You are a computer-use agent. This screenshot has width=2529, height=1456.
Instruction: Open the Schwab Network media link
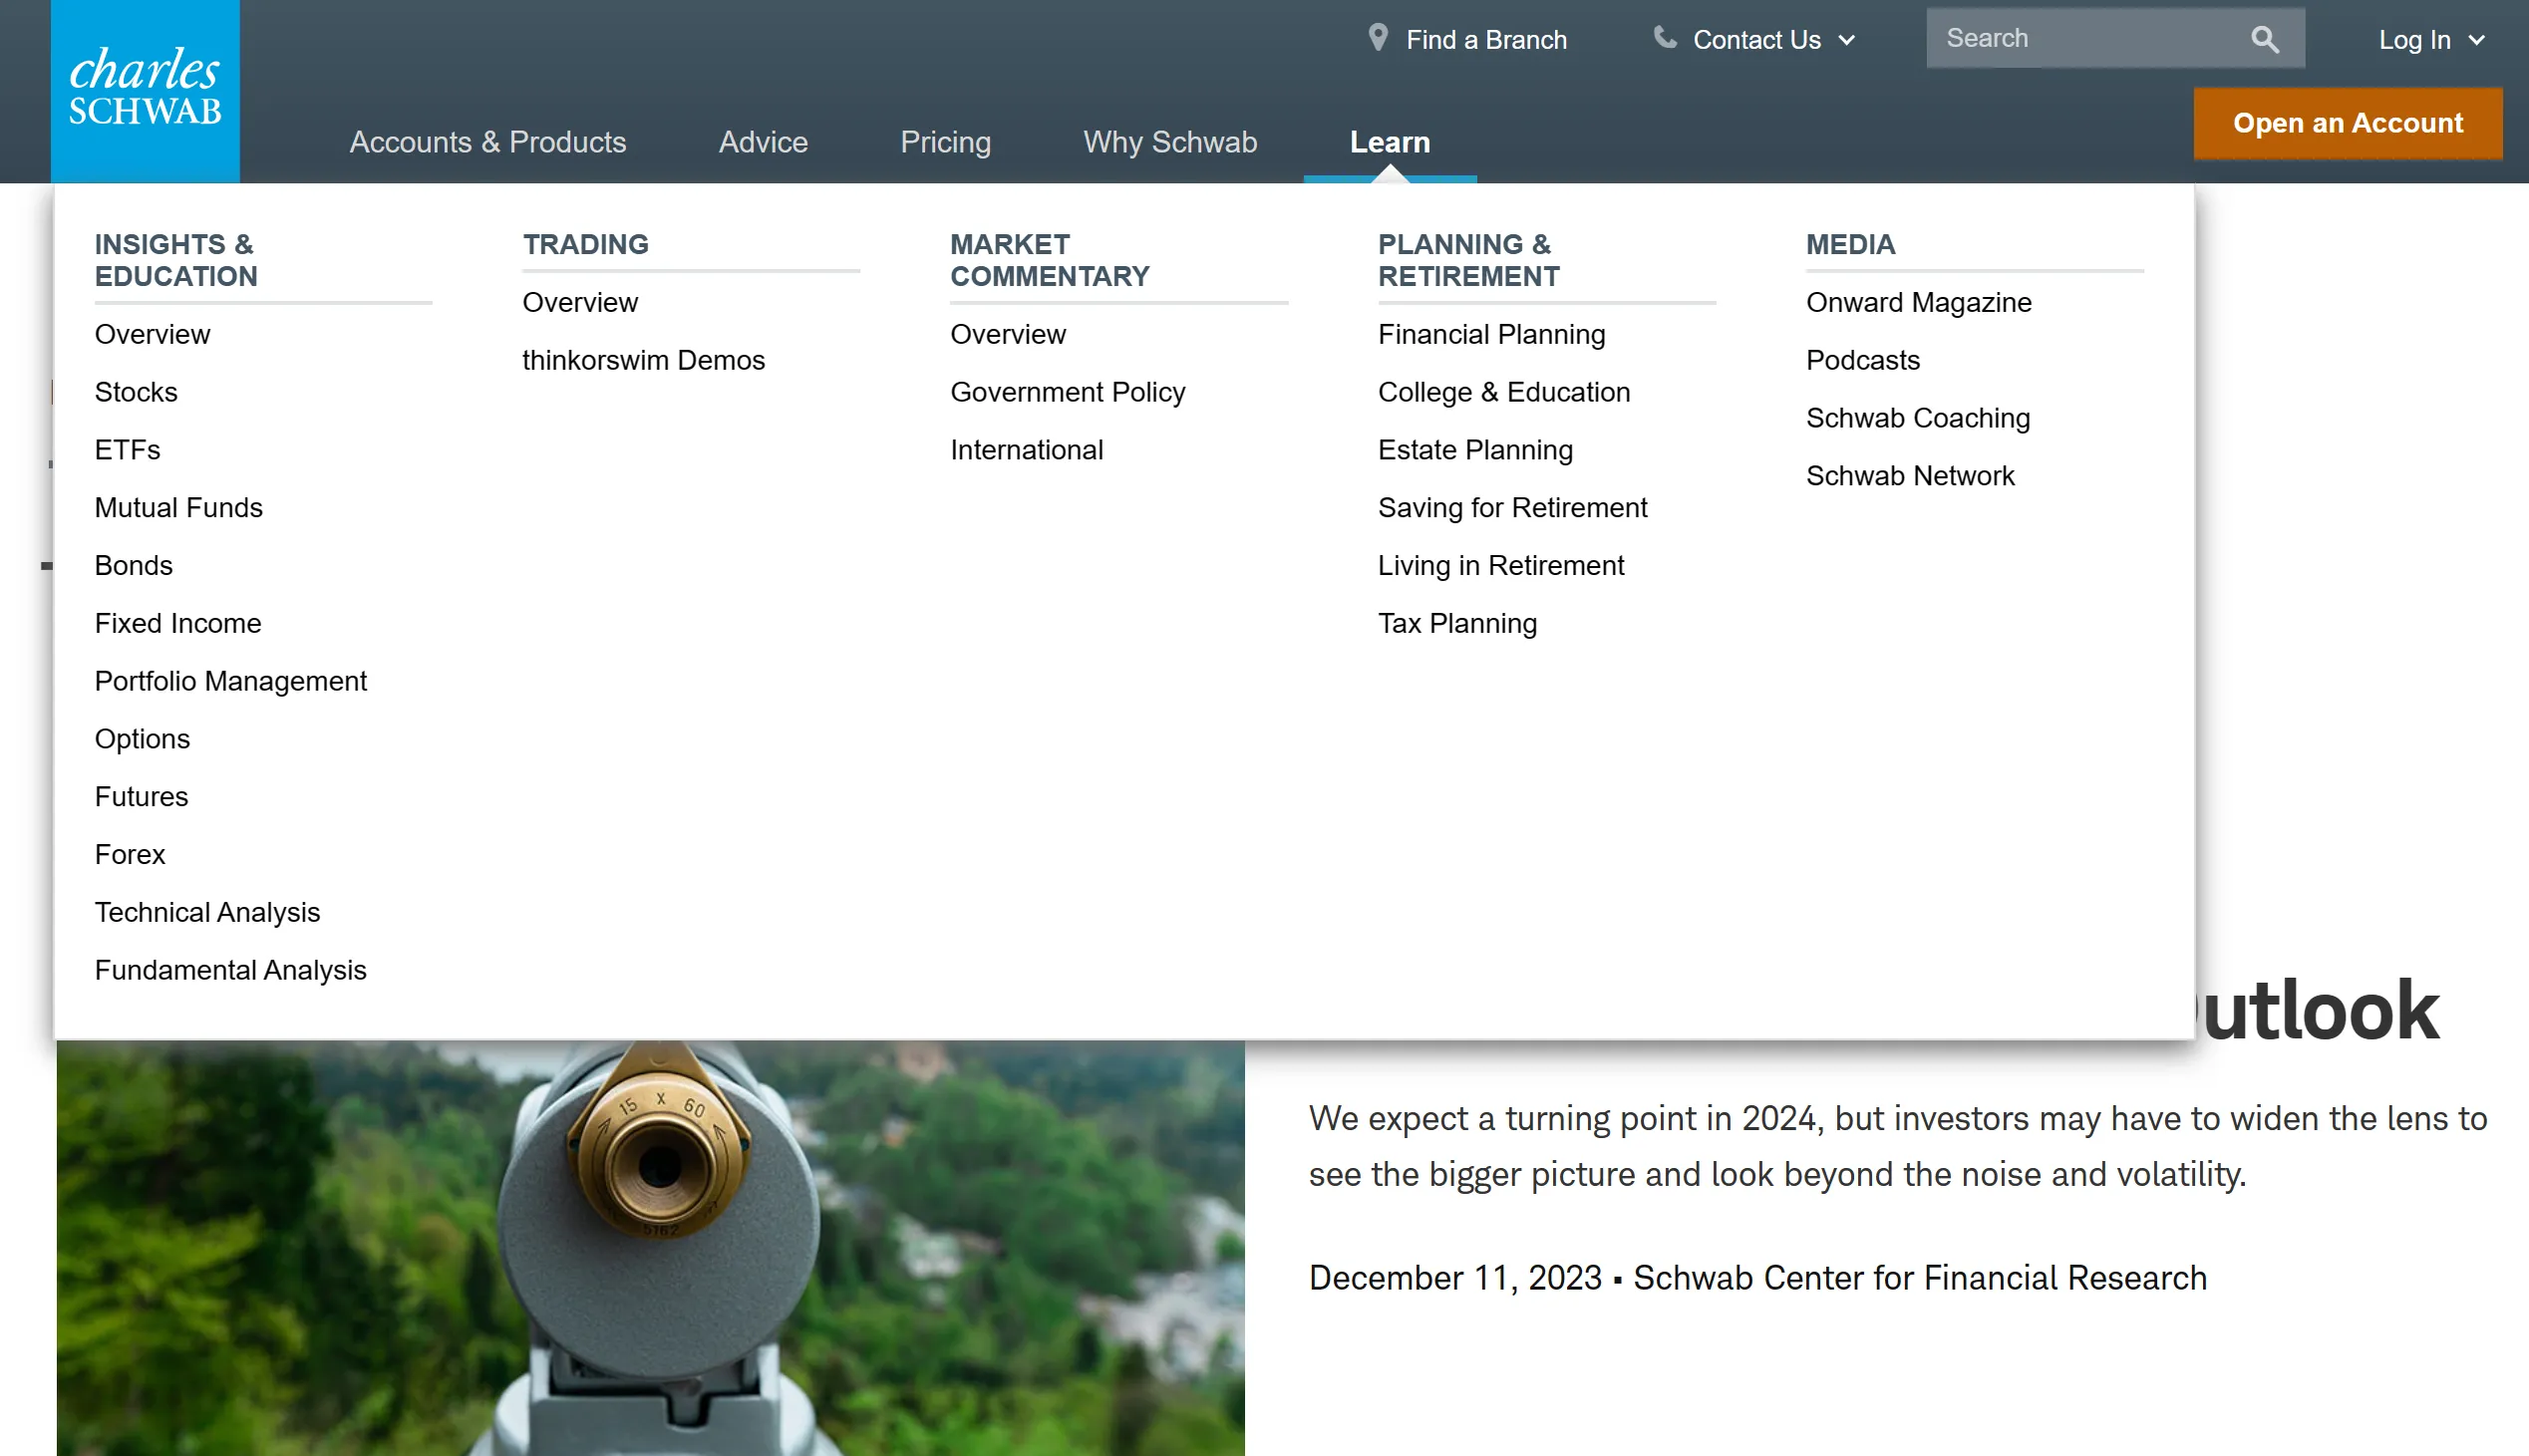click(1909, 476)
